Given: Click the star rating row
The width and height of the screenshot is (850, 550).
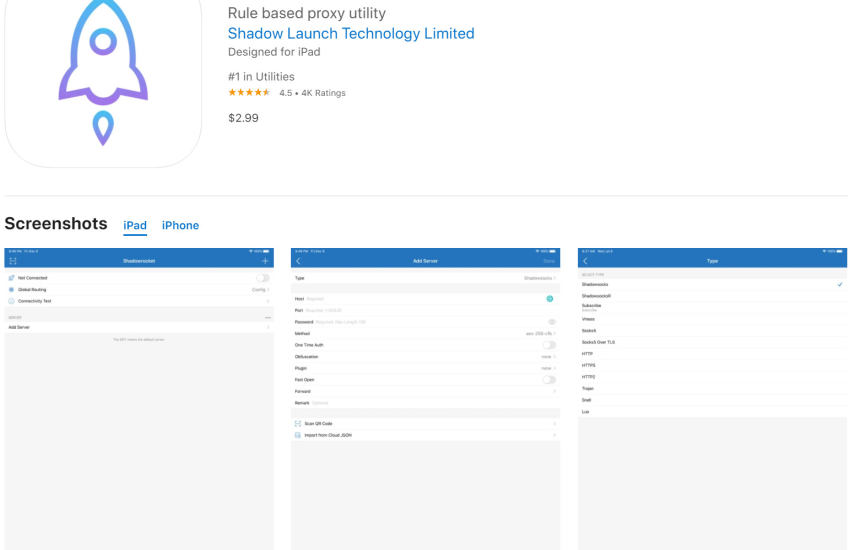Looking at the screenshot, I should pyautogui.click(x=249, y=93).
